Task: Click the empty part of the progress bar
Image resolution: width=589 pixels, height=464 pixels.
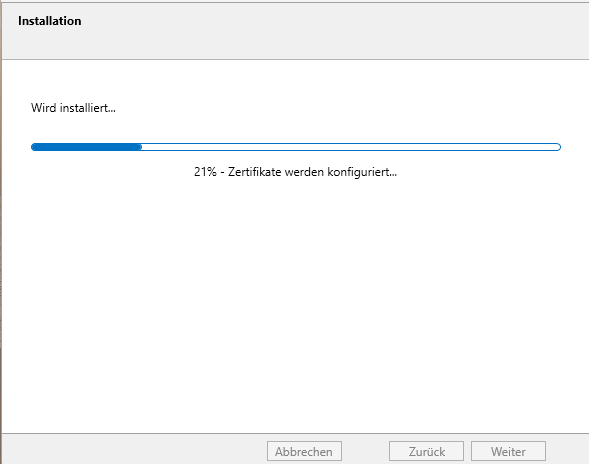Action: pyautogui.click(x=351, y=147)
